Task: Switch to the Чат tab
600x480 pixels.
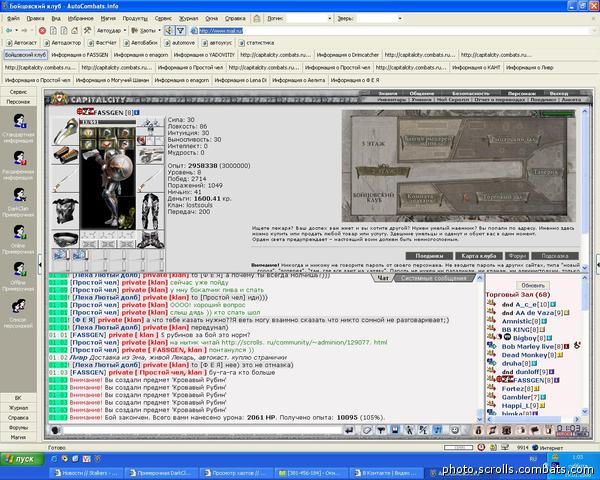Action: 383,278
